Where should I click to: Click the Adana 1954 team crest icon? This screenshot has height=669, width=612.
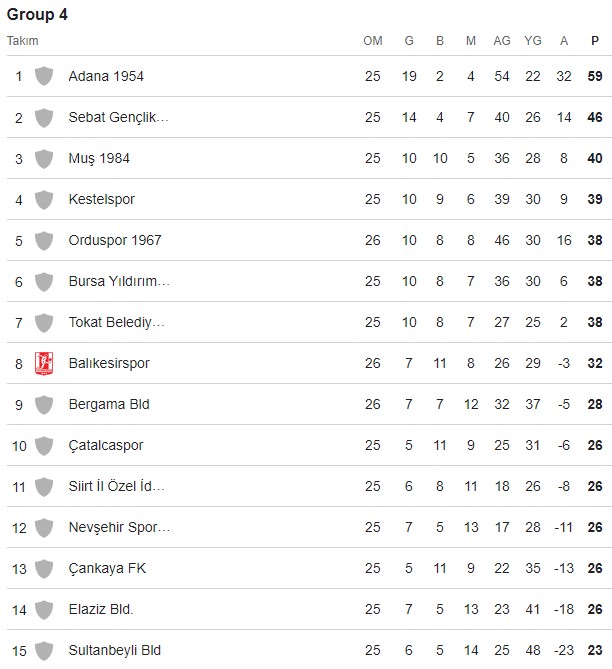coord(43,76)
